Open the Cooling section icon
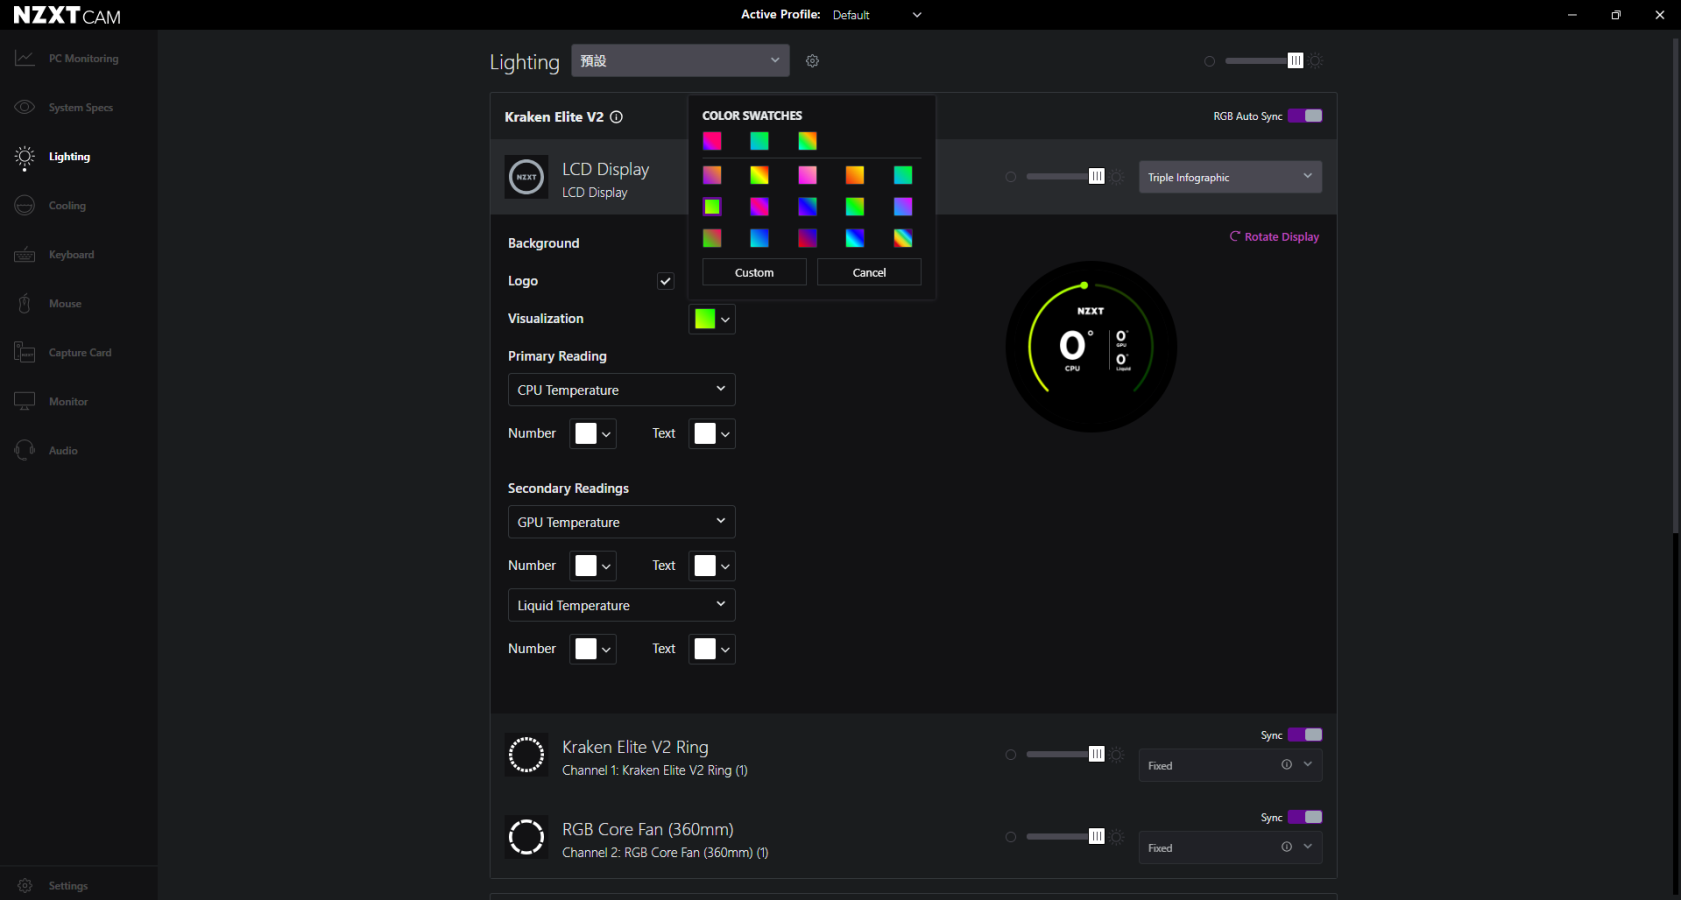The height and width of the screenshot is (900, 1681). (x=25, y=206)
